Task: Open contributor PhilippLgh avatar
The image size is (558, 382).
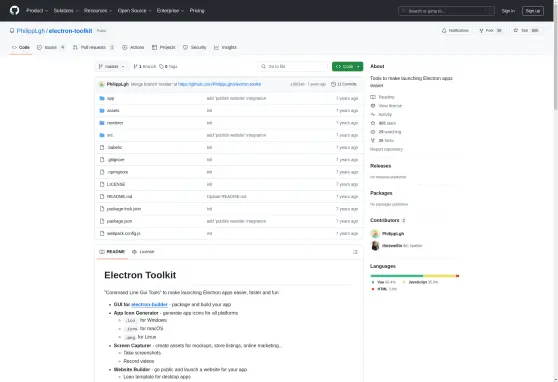Action: point(375,234)
